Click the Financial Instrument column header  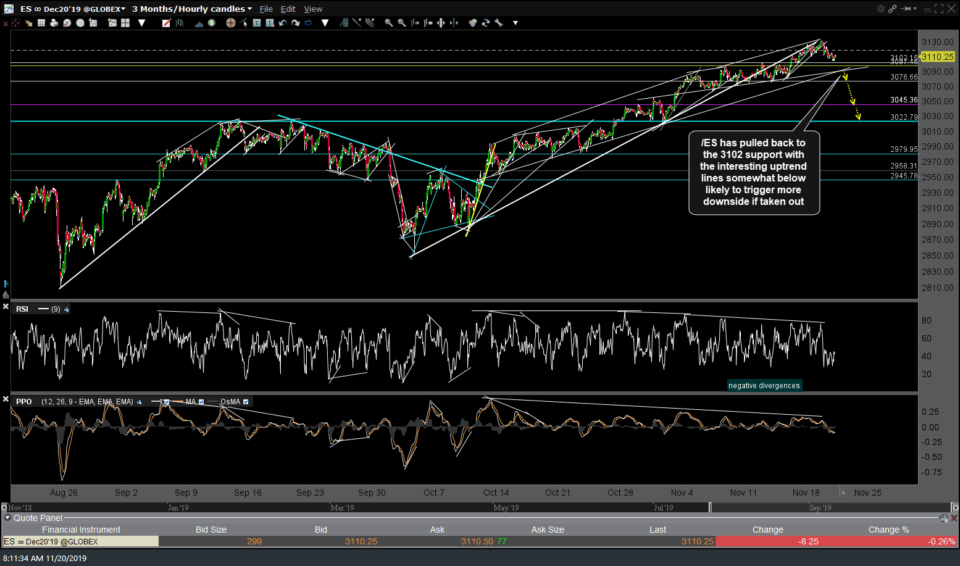81,529
